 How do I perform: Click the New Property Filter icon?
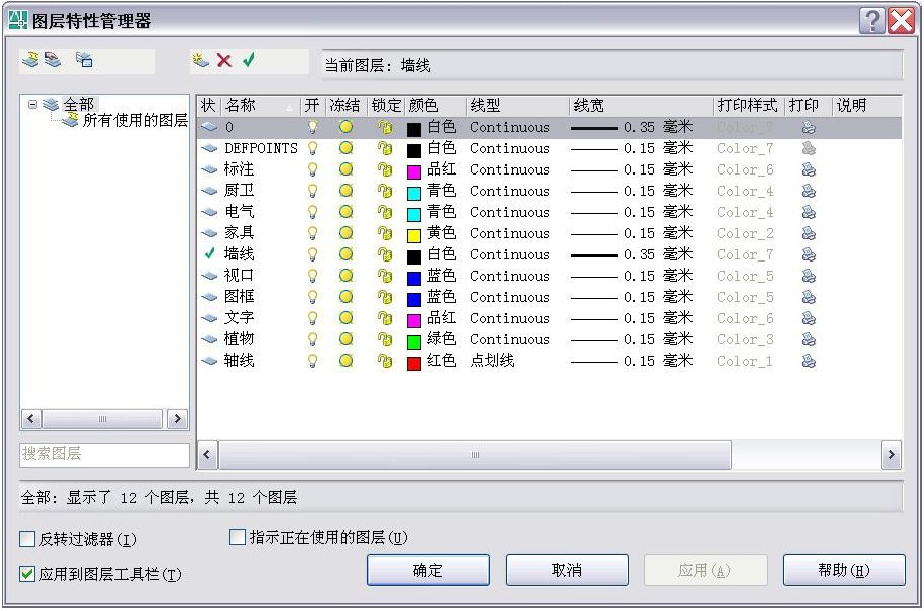coord(30,60)
